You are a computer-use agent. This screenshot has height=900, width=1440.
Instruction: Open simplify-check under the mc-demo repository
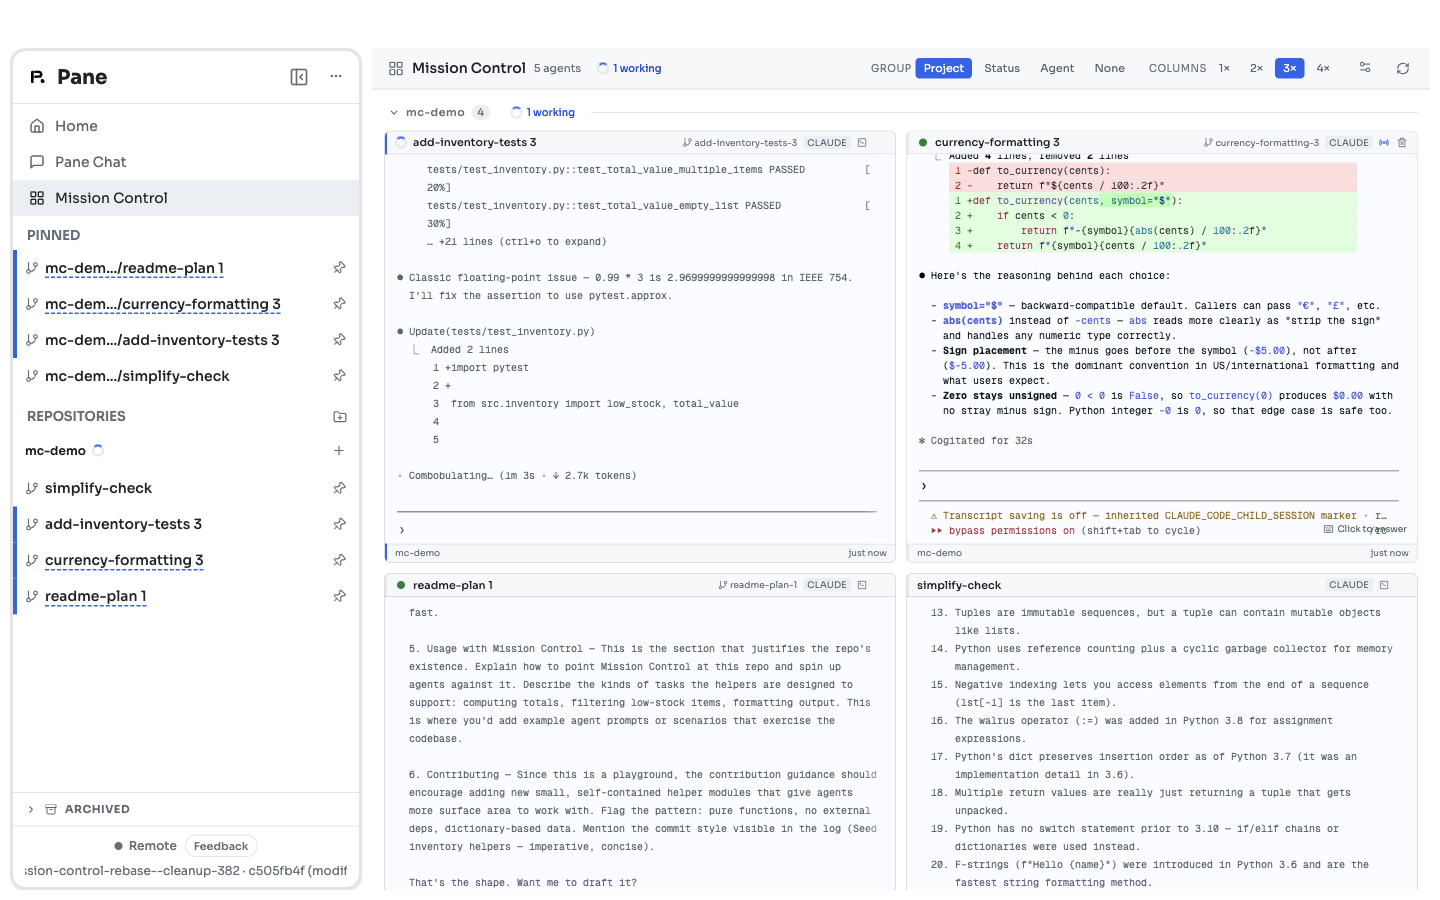[98, 488]
